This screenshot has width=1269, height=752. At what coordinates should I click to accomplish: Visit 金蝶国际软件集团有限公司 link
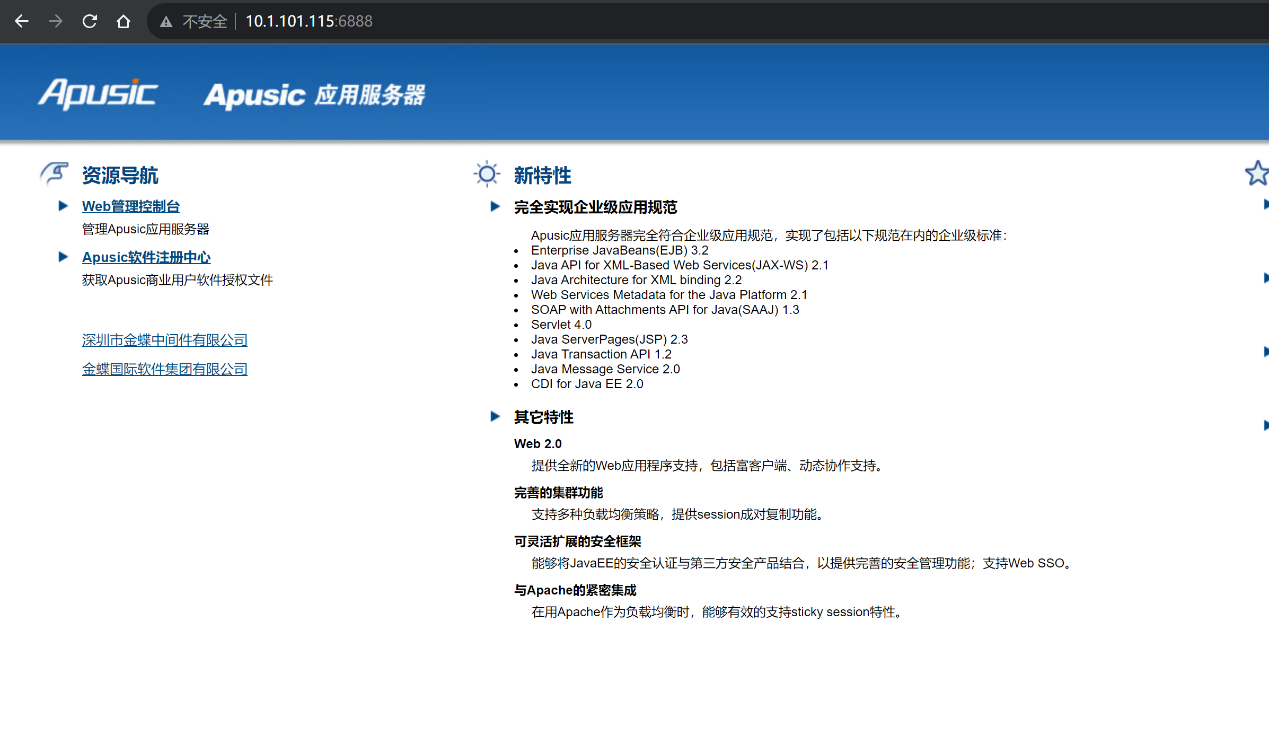[x=165, y=369]
